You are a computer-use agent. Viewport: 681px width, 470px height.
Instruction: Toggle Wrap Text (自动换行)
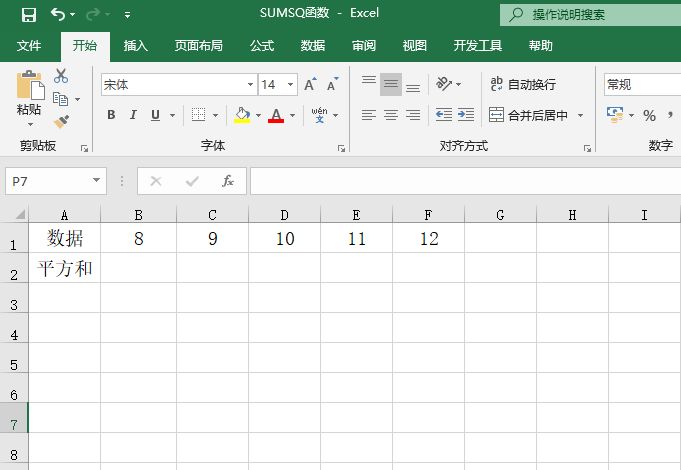pos(522,85)
